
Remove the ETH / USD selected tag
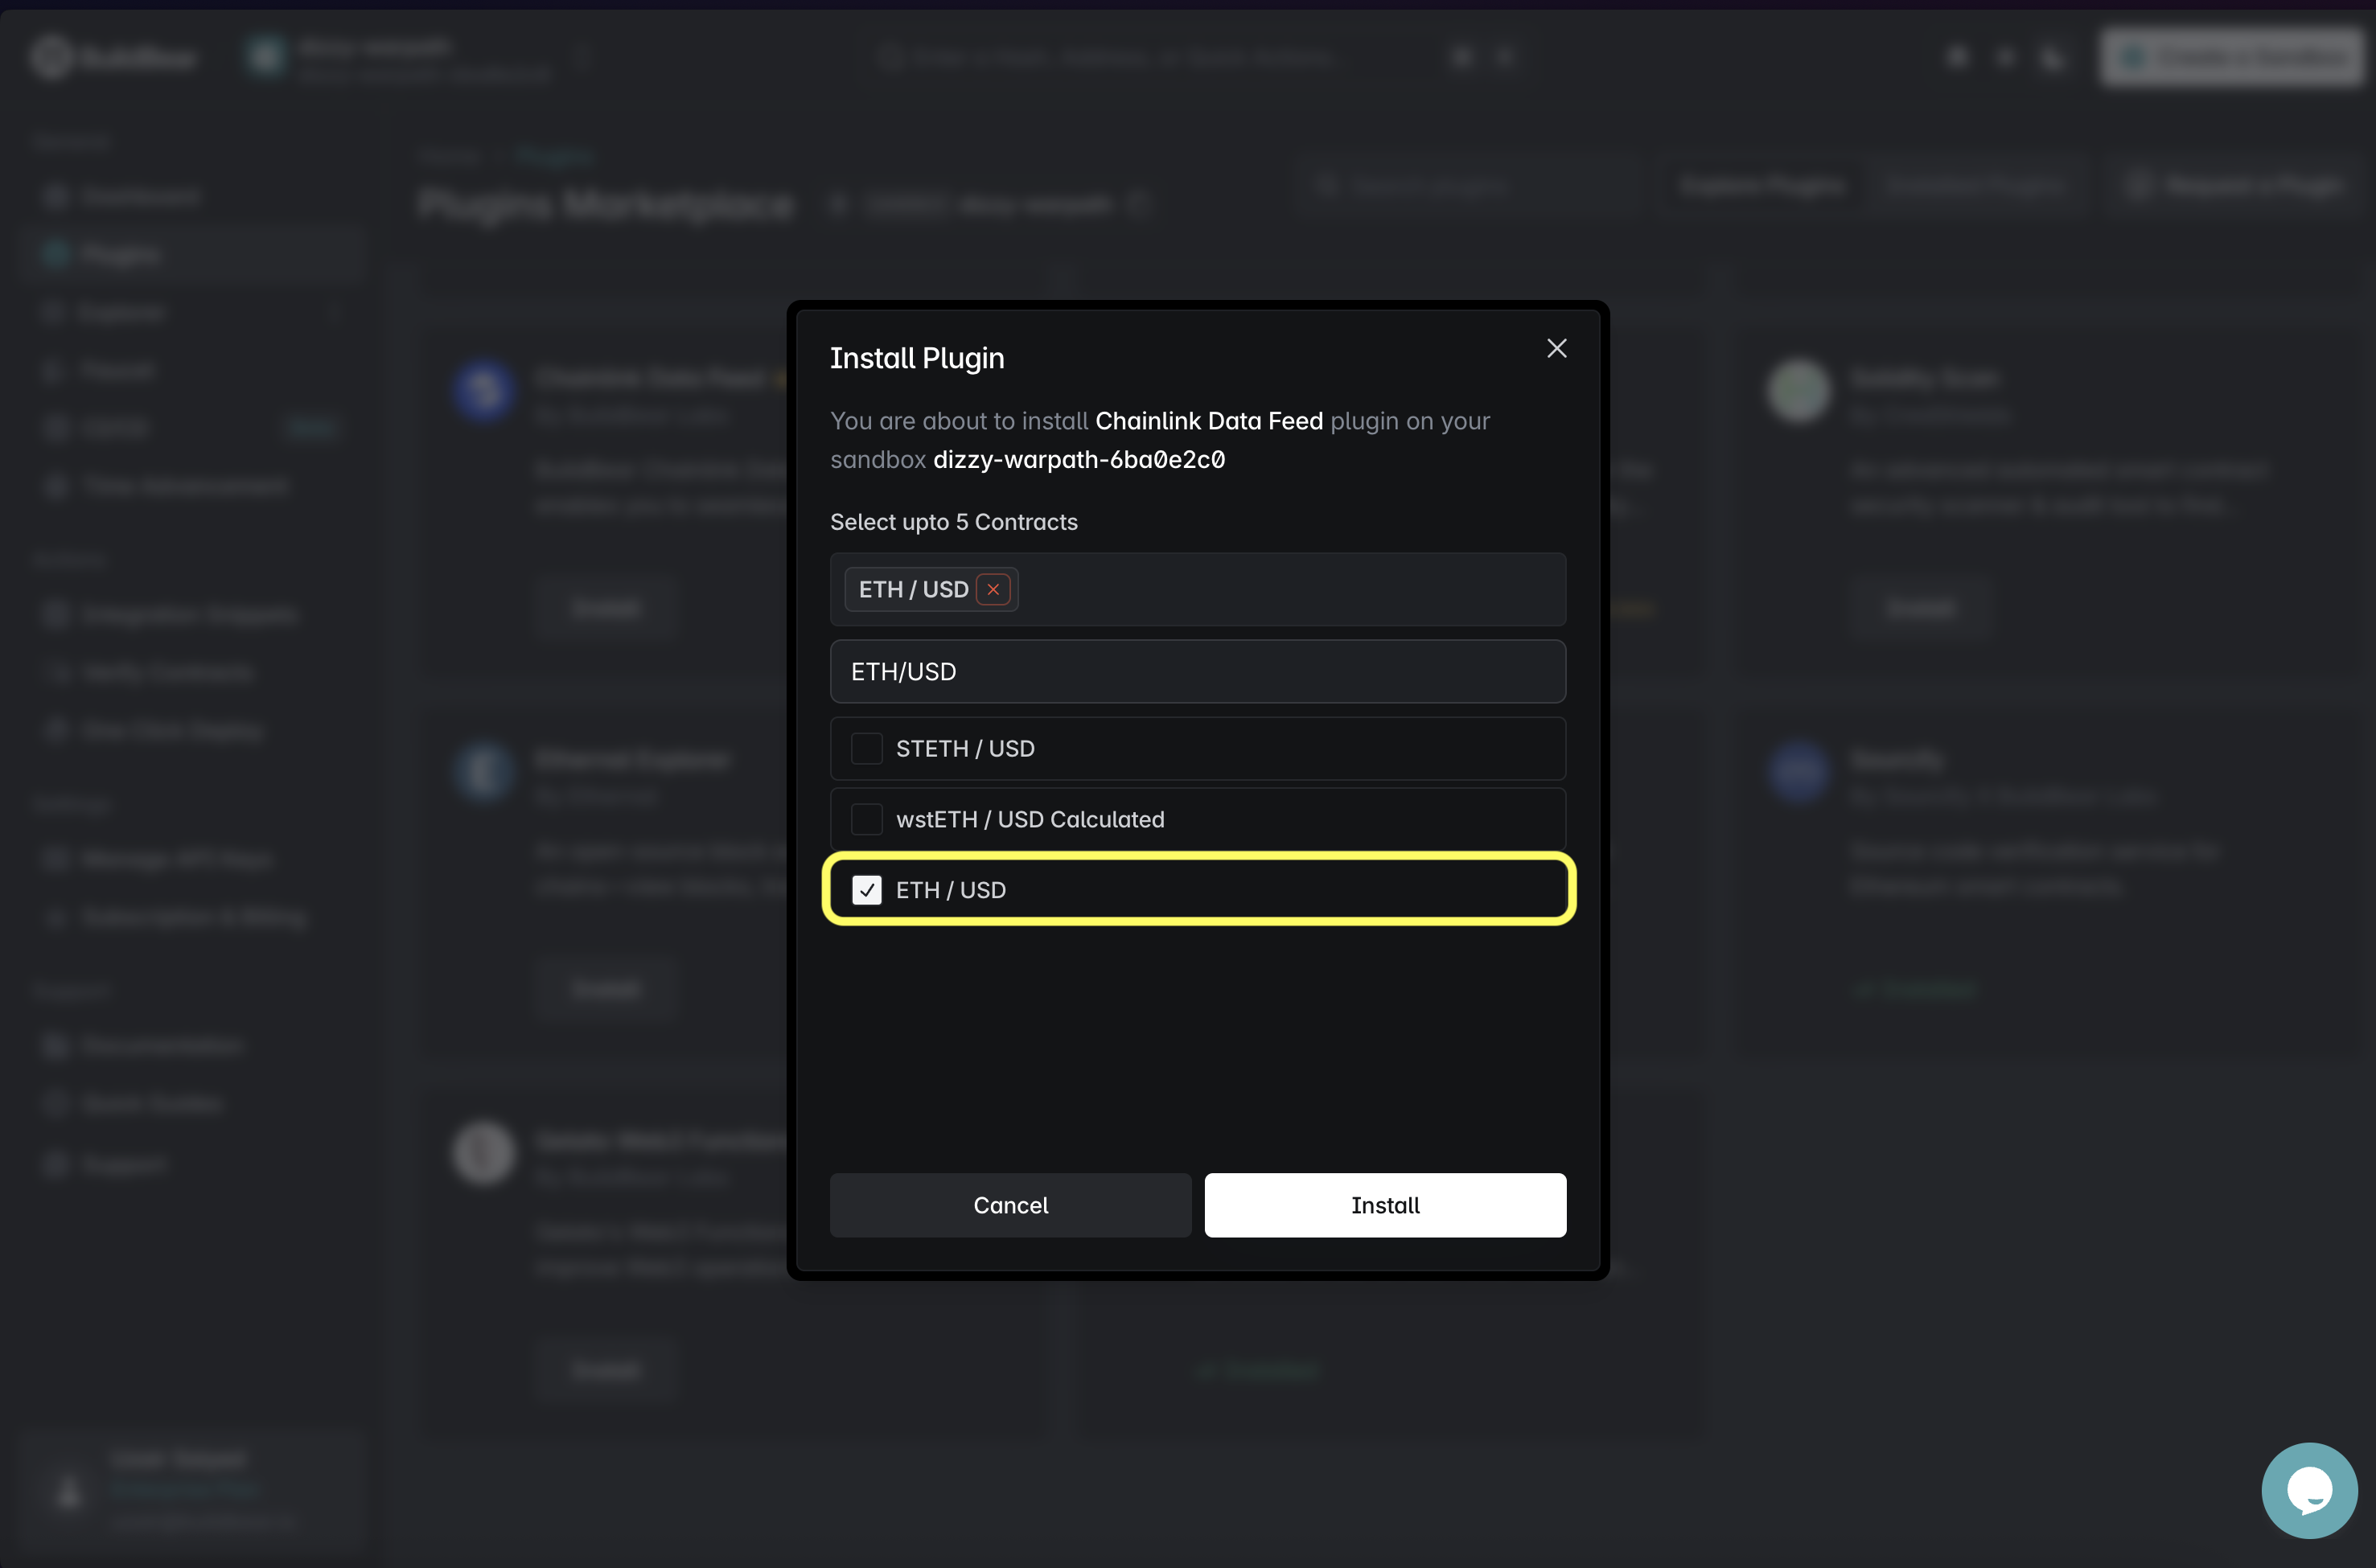point(993,589)
